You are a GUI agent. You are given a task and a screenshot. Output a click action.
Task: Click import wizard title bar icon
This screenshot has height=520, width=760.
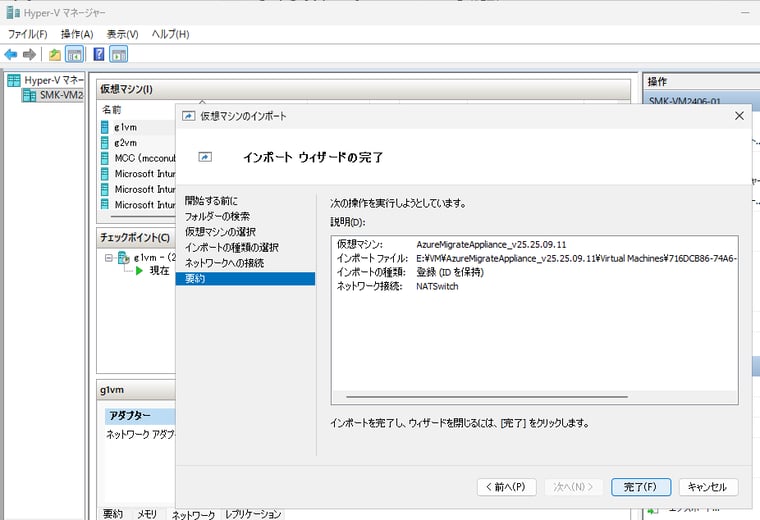pos(189,116)
